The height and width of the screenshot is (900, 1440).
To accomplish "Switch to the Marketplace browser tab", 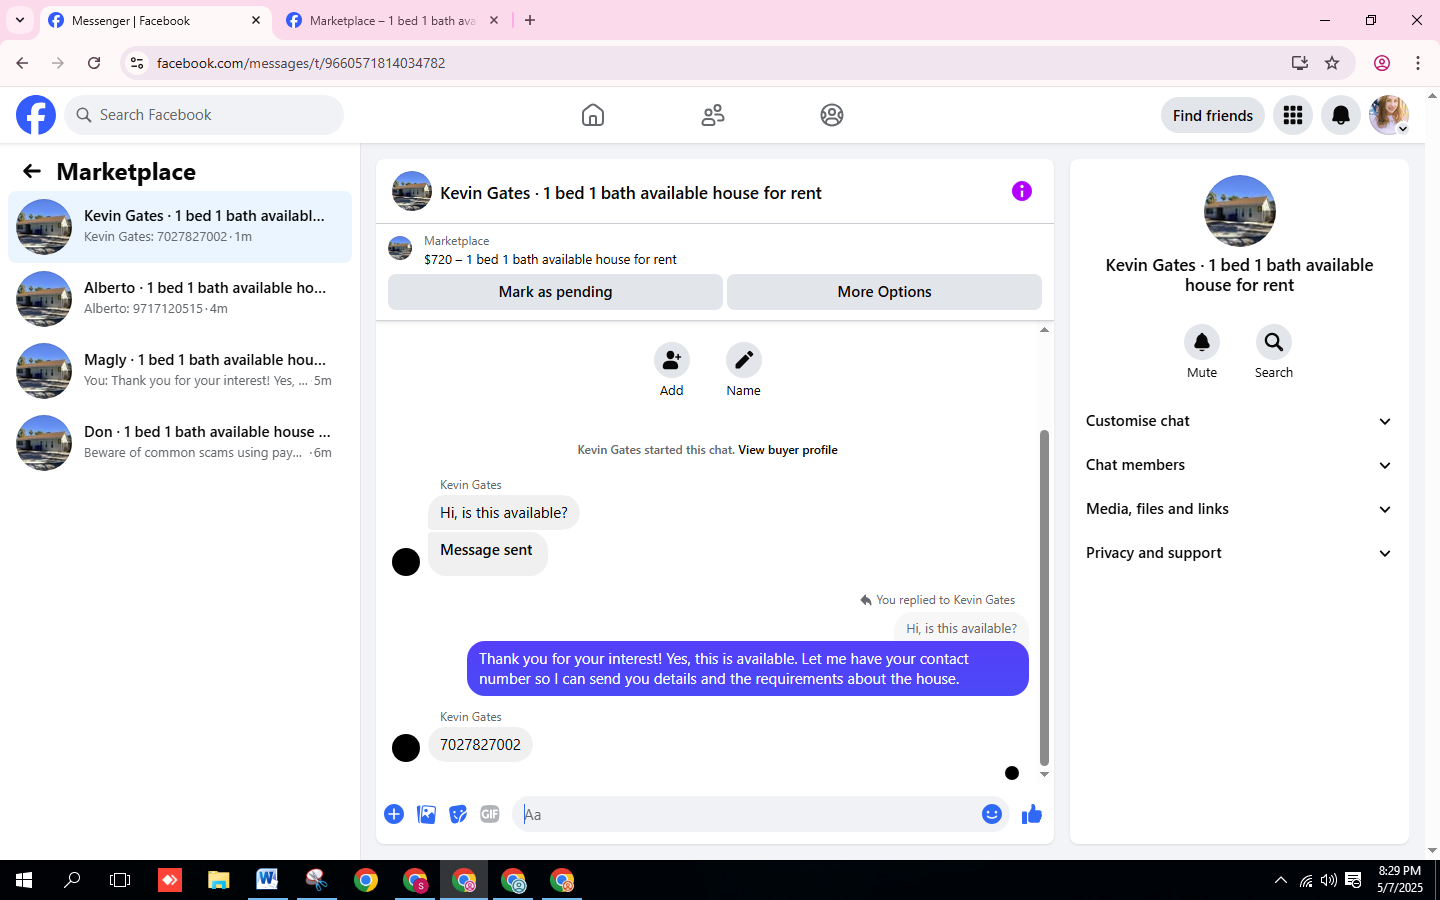I will tap(390, 20).
